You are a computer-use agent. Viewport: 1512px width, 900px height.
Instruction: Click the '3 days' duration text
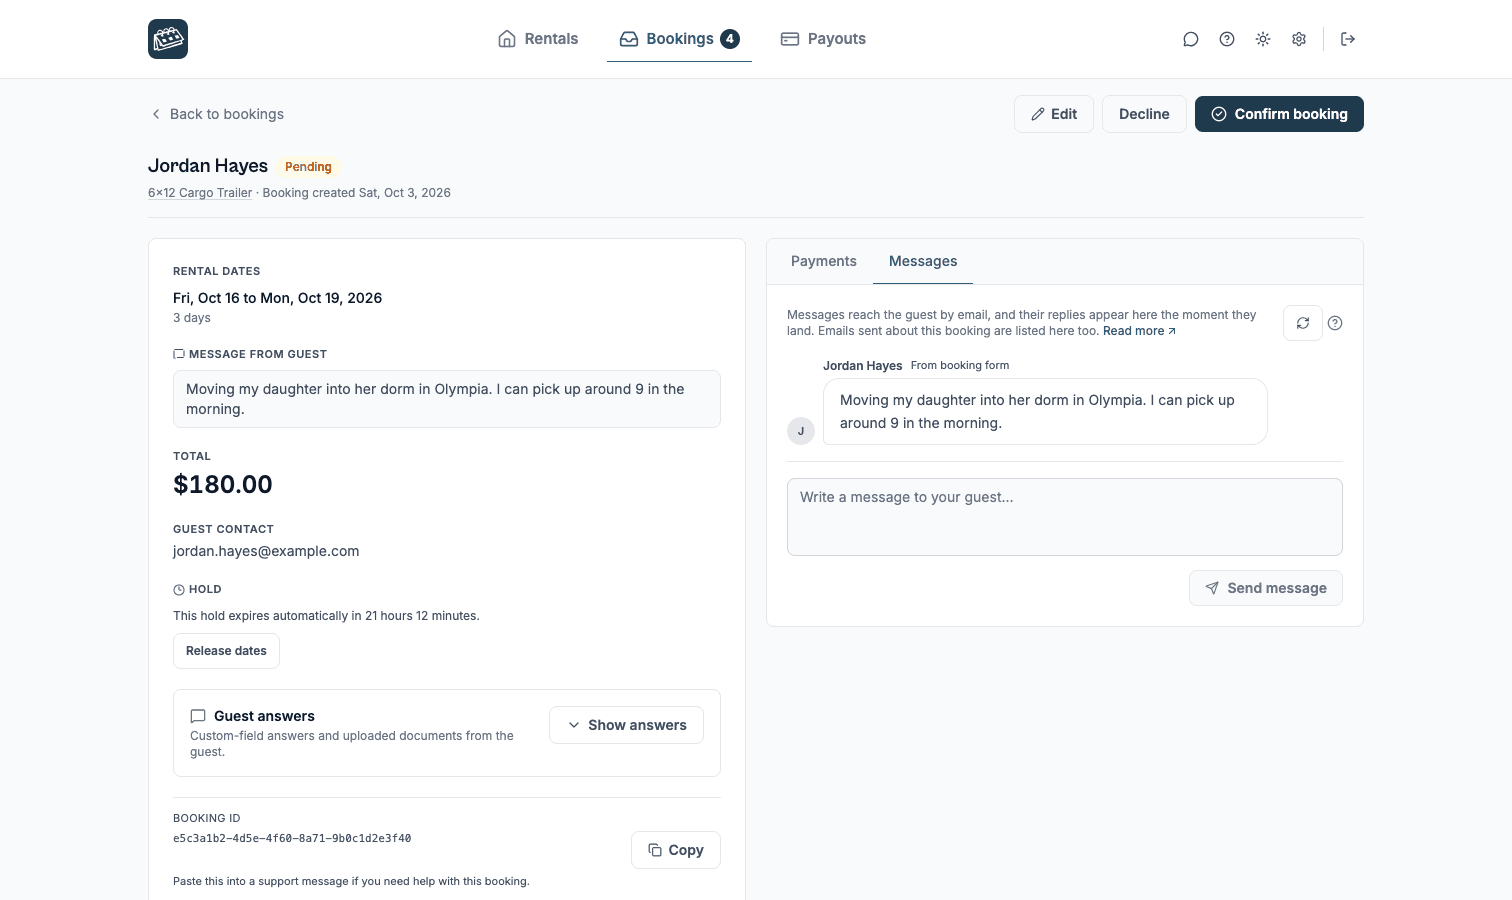(x=192, y=318)
